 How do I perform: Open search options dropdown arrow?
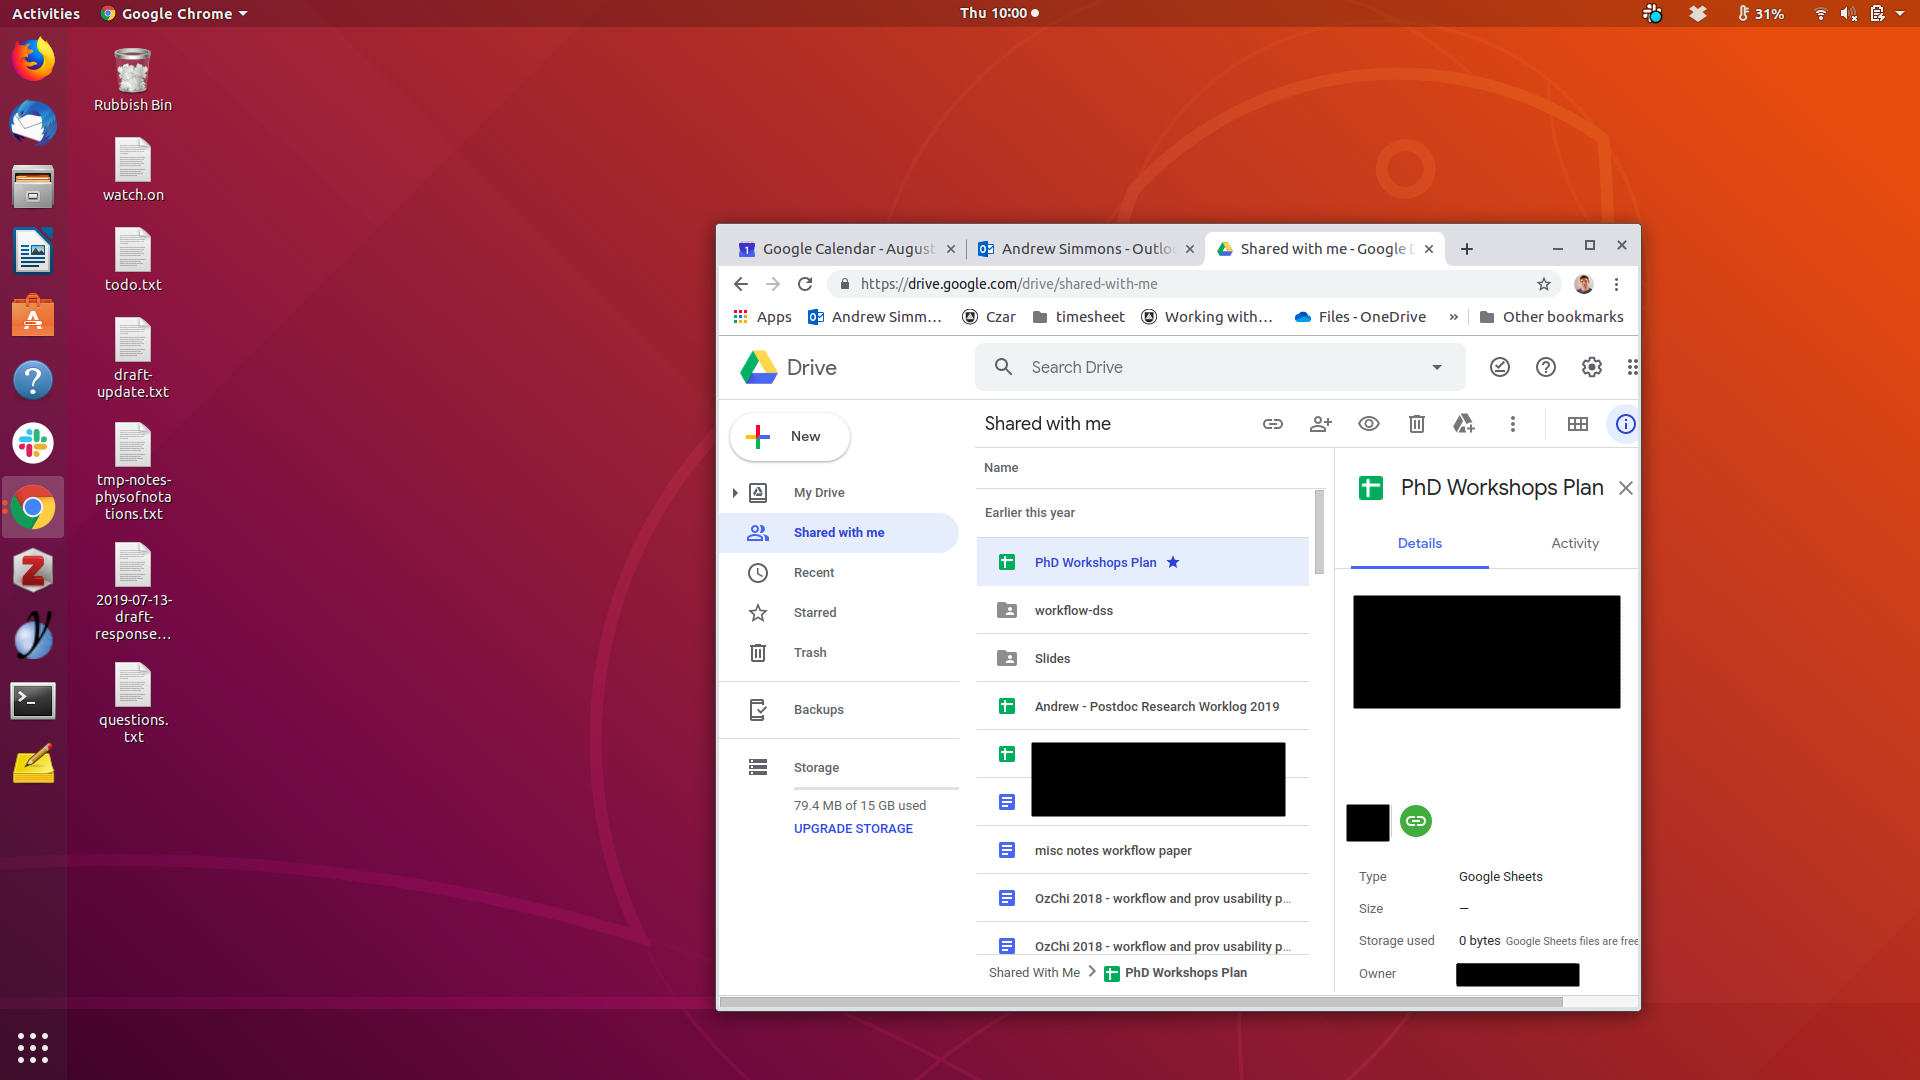click(x=1436, y=367)
